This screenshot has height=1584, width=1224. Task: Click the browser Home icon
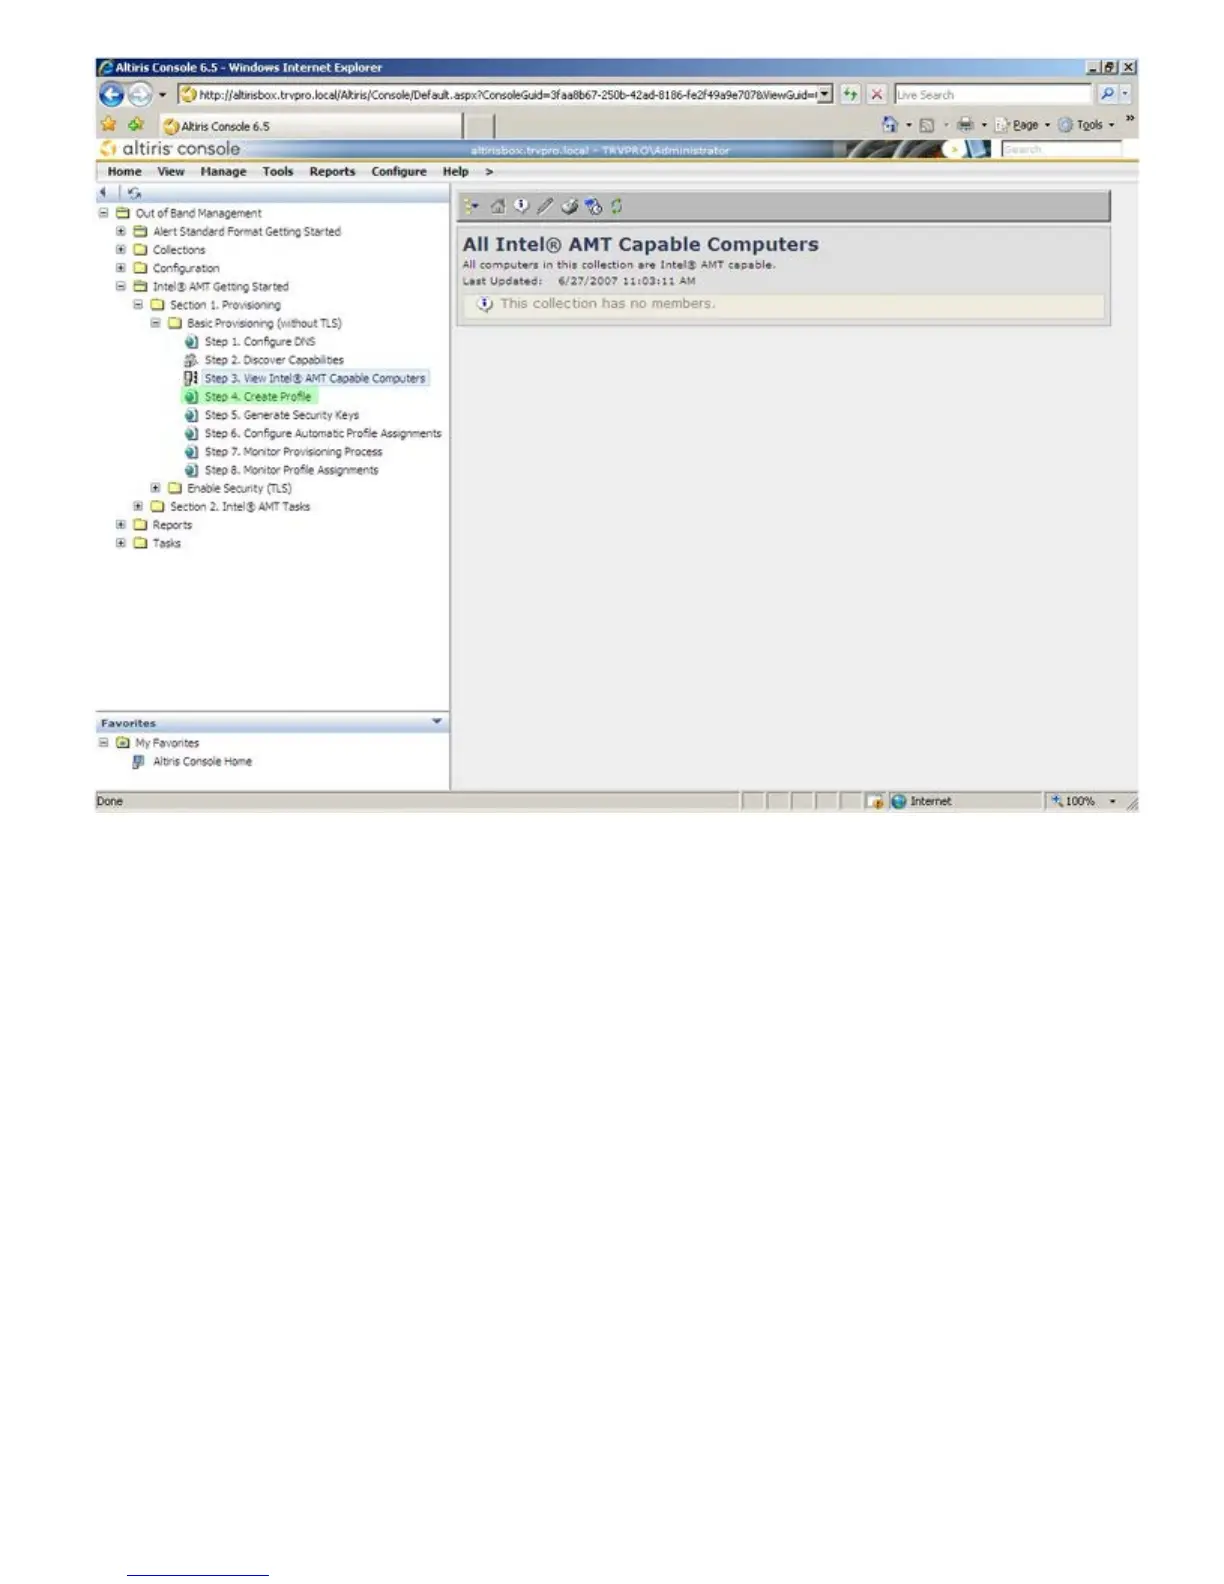889,125
